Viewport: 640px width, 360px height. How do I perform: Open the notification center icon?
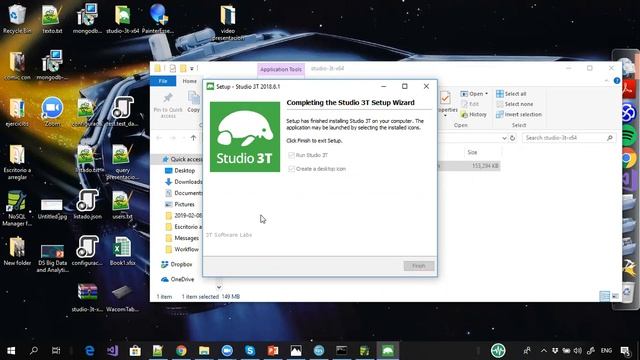pyautogui.click(x=625, y=350)
